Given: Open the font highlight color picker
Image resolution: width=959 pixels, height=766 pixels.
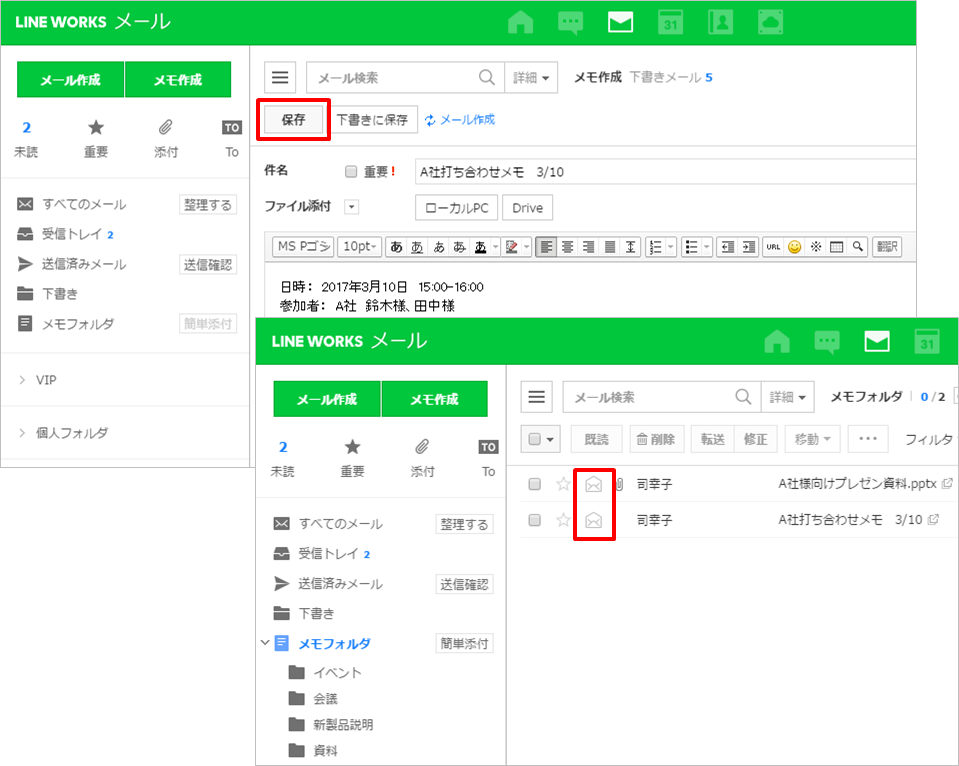Looking at the screenshot, I should pyautogui.click(x=514, y=247).
